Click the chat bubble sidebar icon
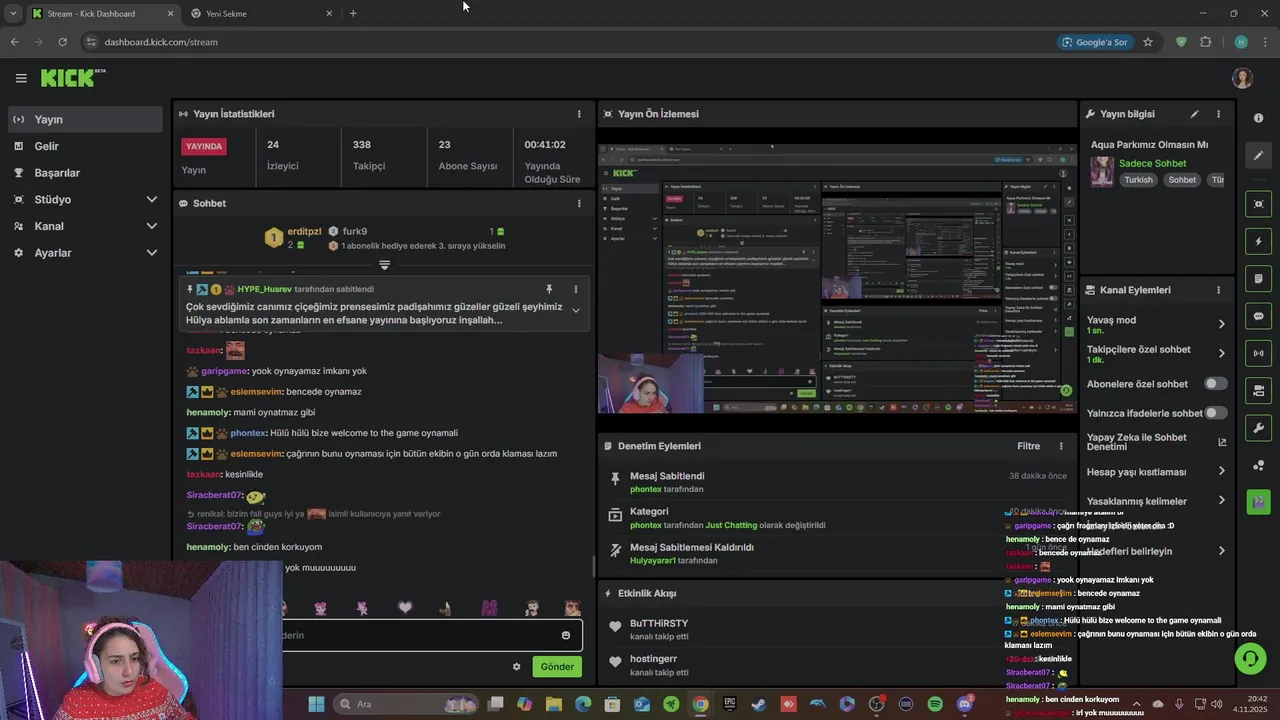 tap(1258, 316)
